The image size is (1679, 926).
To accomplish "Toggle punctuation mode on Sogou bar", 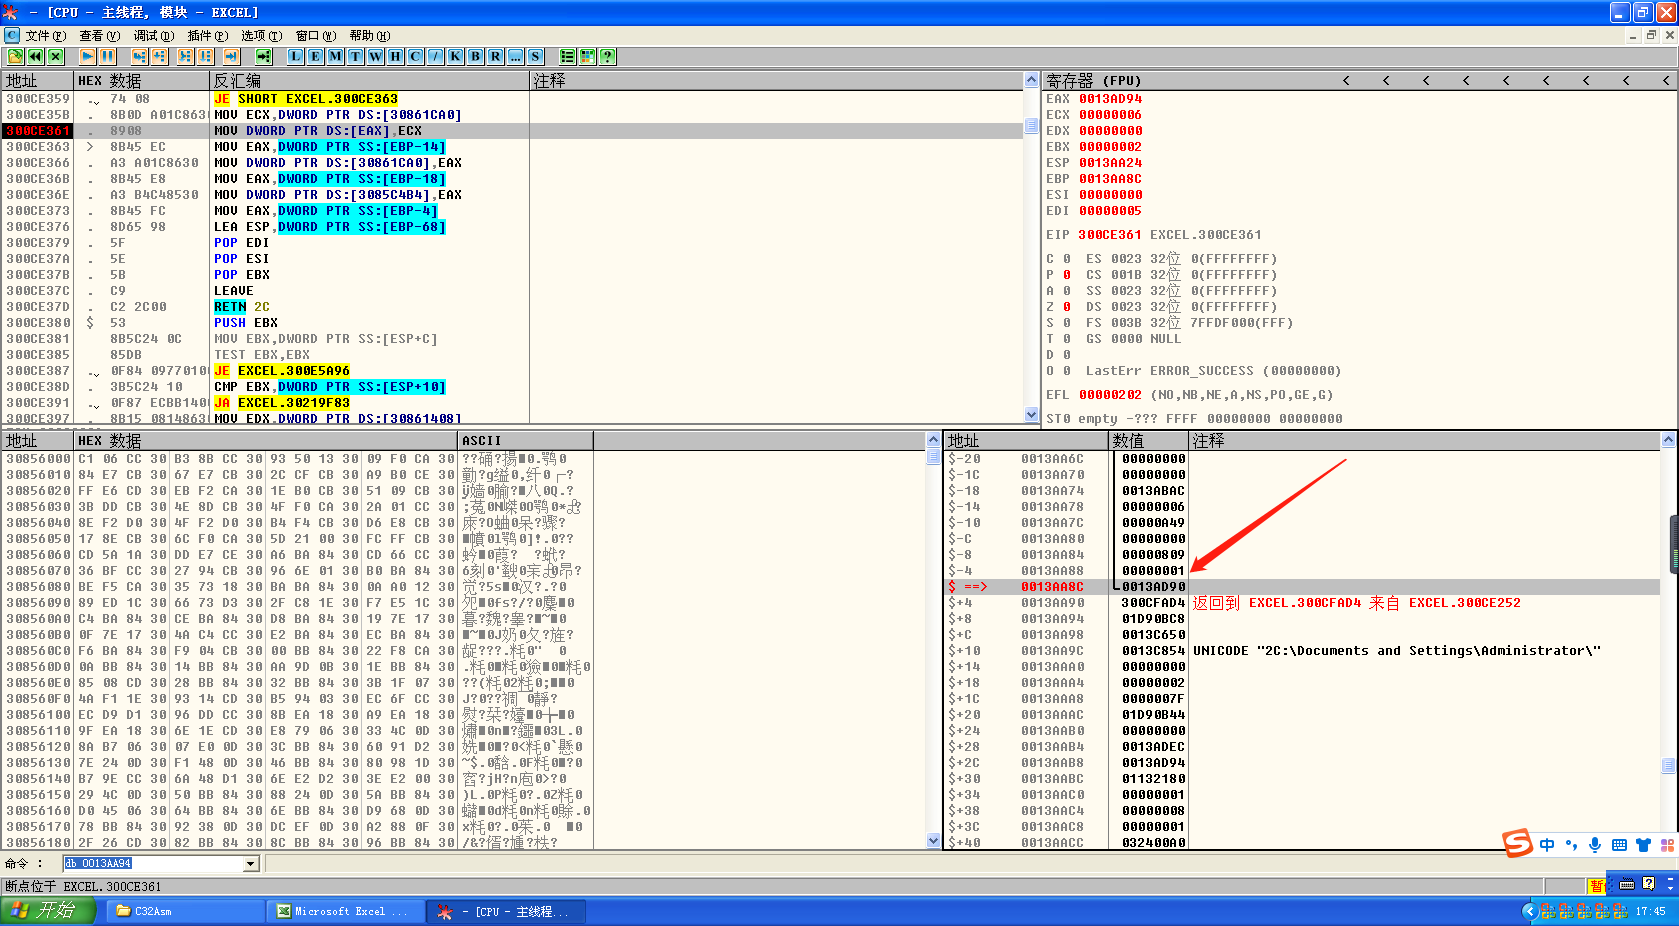I will pyautogui.click(x=1571, y=845).
